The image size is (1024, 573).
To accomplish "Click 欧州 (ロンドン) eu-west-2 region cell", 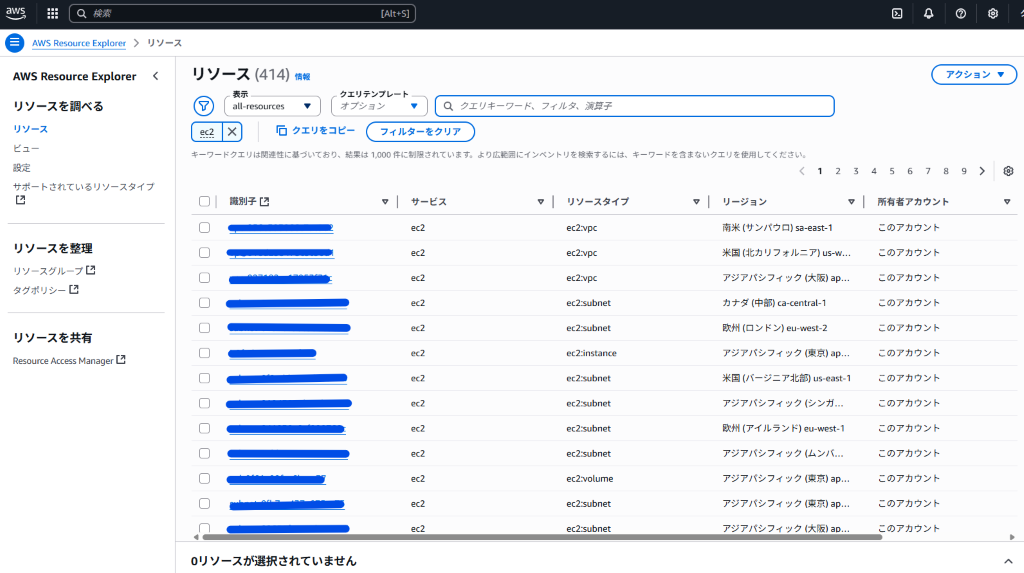I will pyautogui.click(x=775, y=328).
